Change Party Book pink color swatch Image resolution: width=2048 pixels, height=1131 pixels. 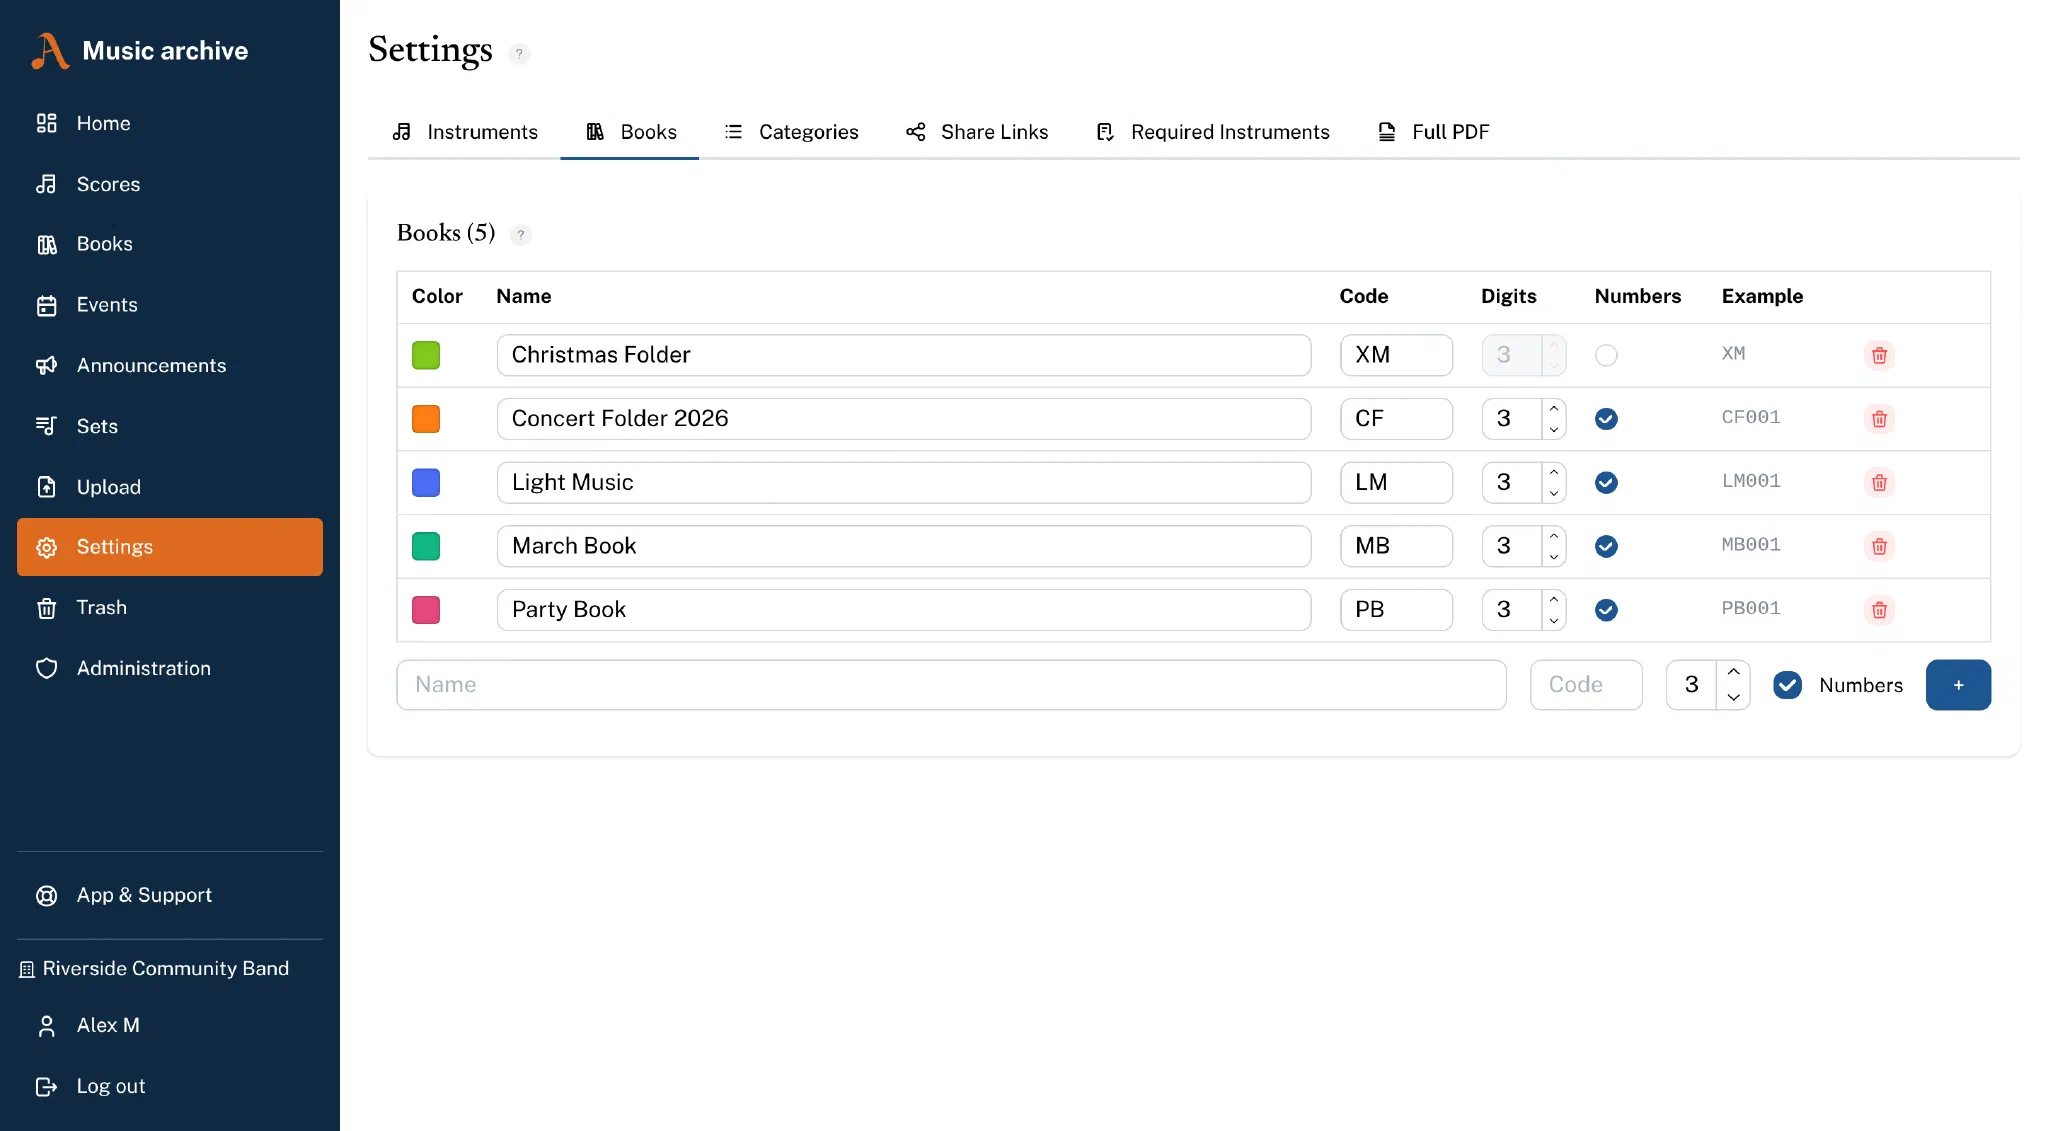(426, 610)
